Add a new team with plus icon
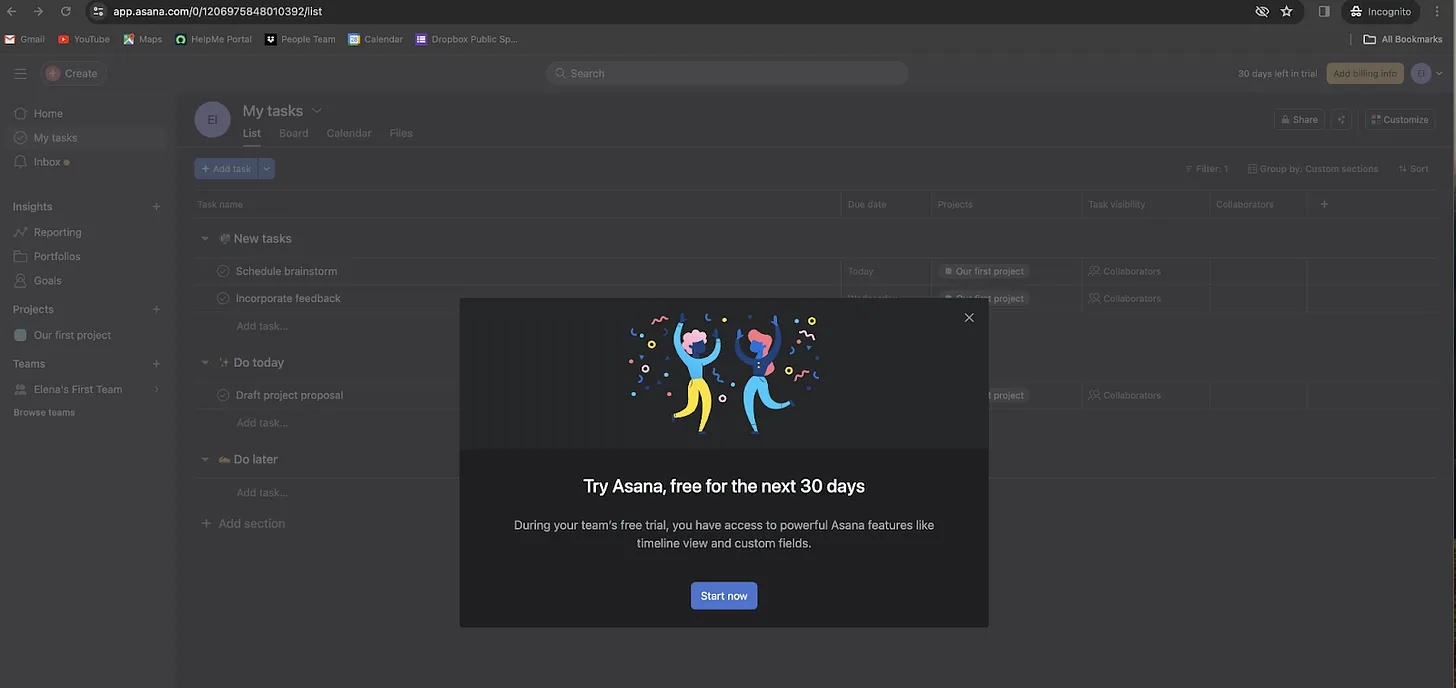This screenshot has width=1456, height=688. tap(156, 364)
